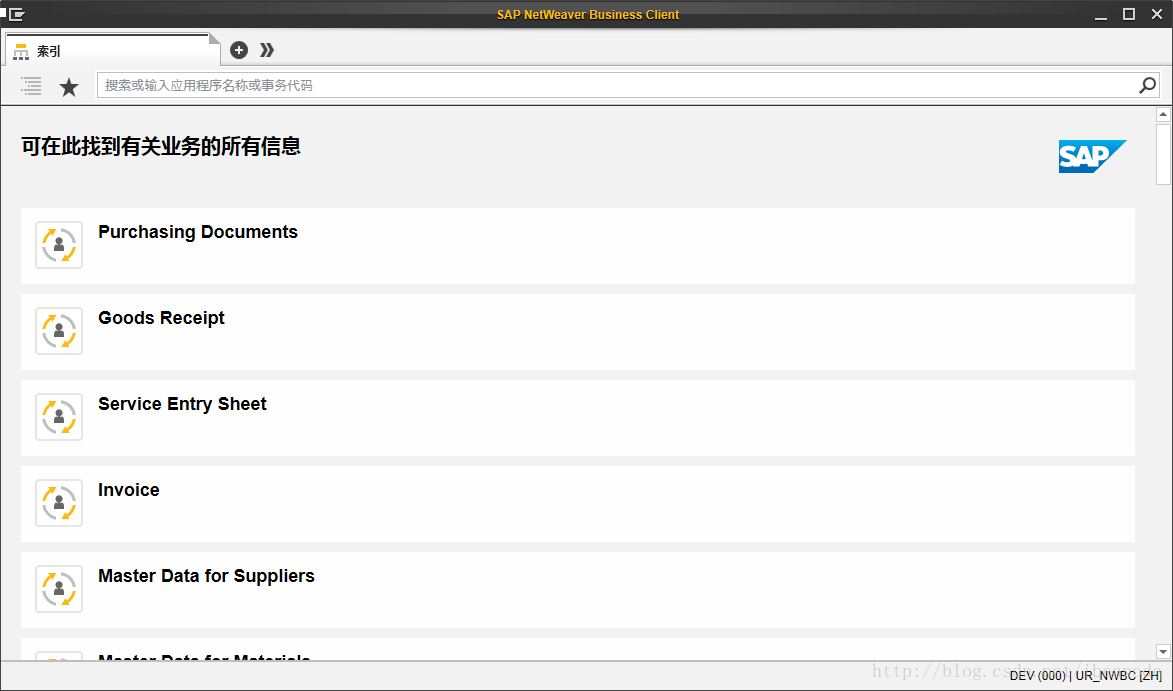This screenshot has width=1173, height=691.
Task: Click scrollbar down arrow
Action: [x=1163, y=651]
